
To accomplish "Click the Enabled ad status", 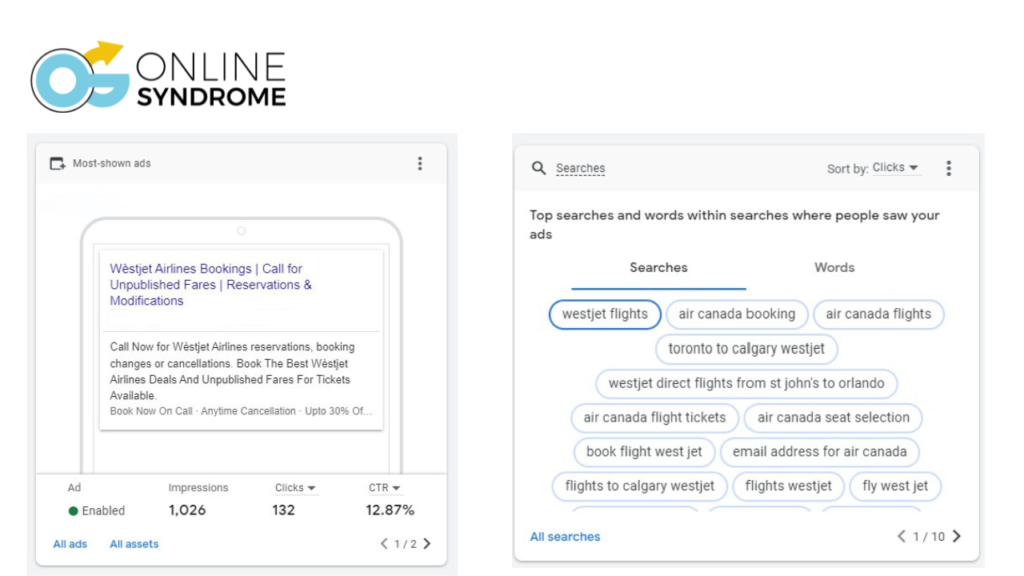I will click(x=97, y=511).
